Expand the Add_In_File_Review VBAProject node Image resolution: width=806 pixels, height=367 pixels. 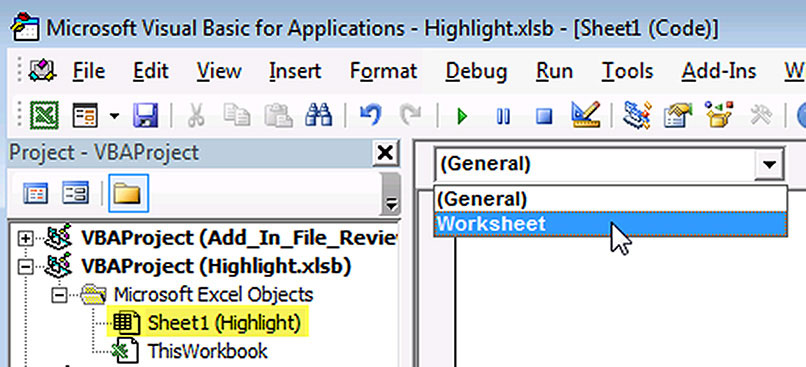pyautogui.click(x=25, y=237)
